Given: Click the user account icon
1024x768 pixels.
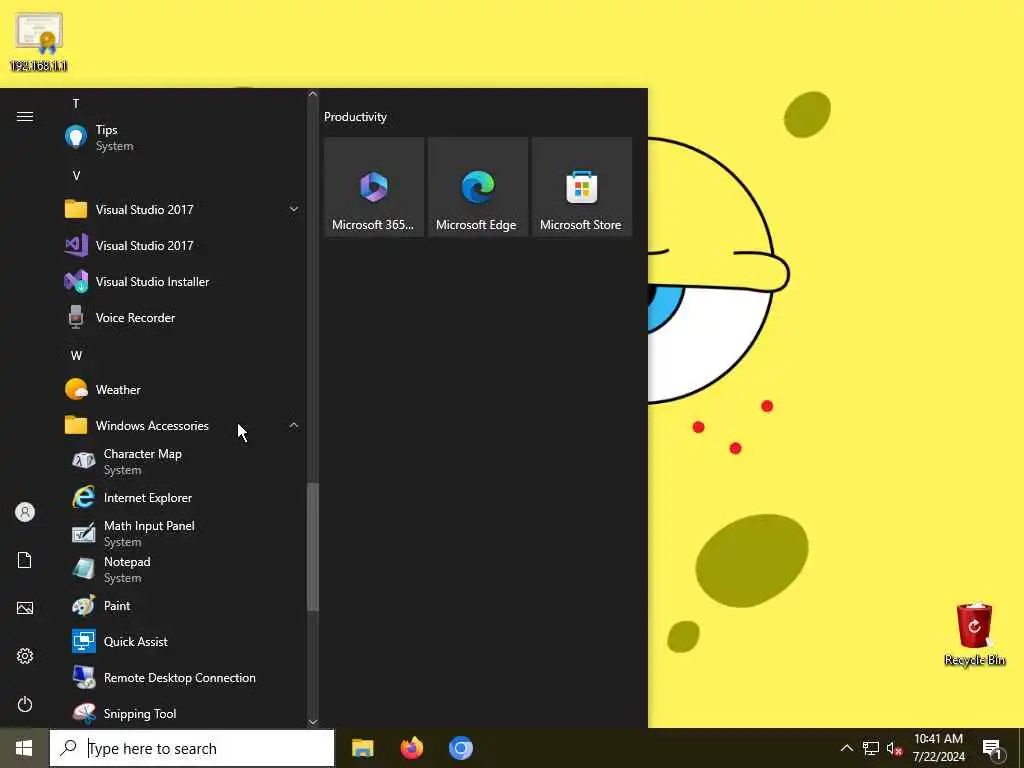Looking at the screenshot, I should [25, 512].
